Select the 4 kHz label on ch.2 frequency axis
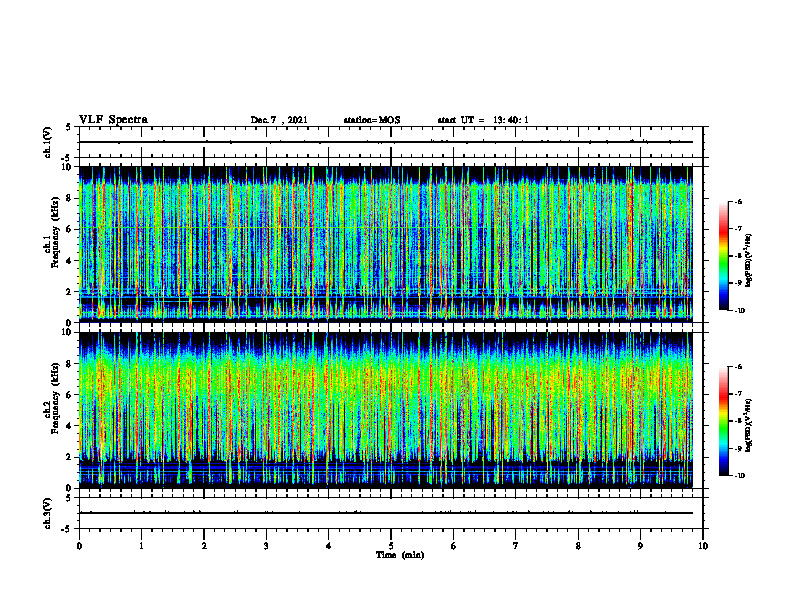792x612 pixels. [70, 426]
